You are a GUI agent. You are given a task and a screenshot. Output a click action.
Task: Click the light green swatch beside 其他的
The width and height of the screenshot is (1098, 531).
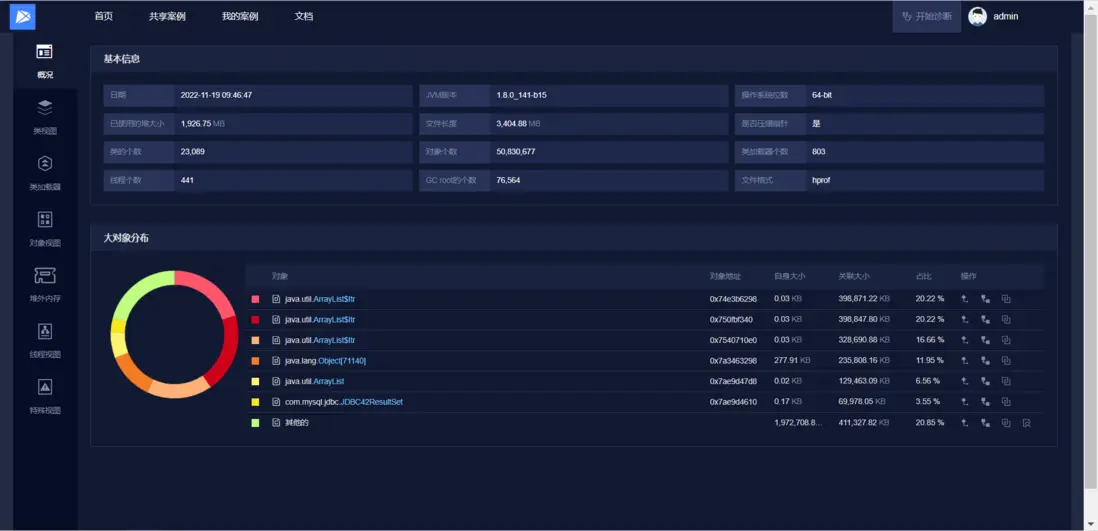tap(256, 423)
